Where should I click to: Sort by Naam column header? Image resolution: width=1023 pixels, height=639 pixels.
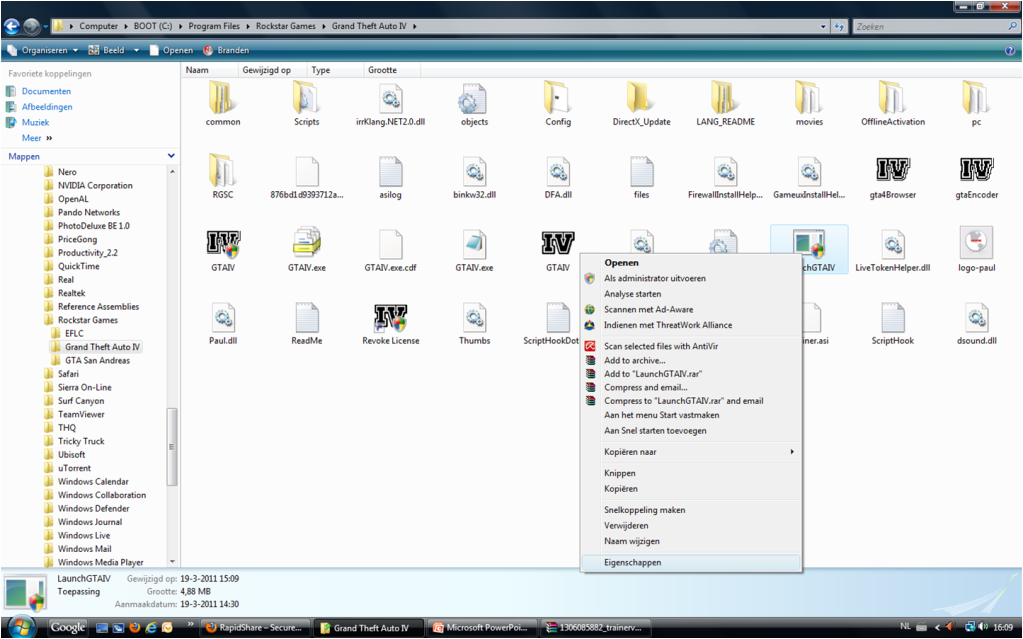pyautogui.click(x=209, y=70)
